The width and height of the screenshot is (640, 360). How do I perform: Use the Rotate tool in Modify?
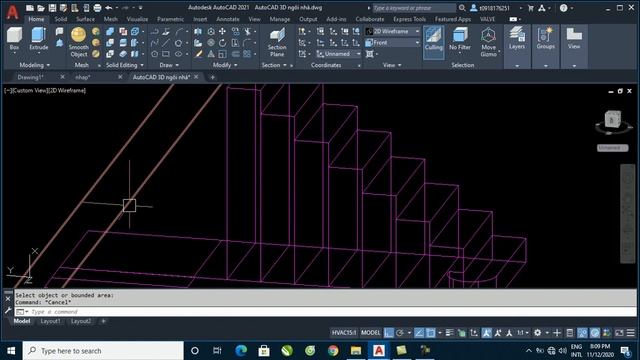tap(222, 42)
